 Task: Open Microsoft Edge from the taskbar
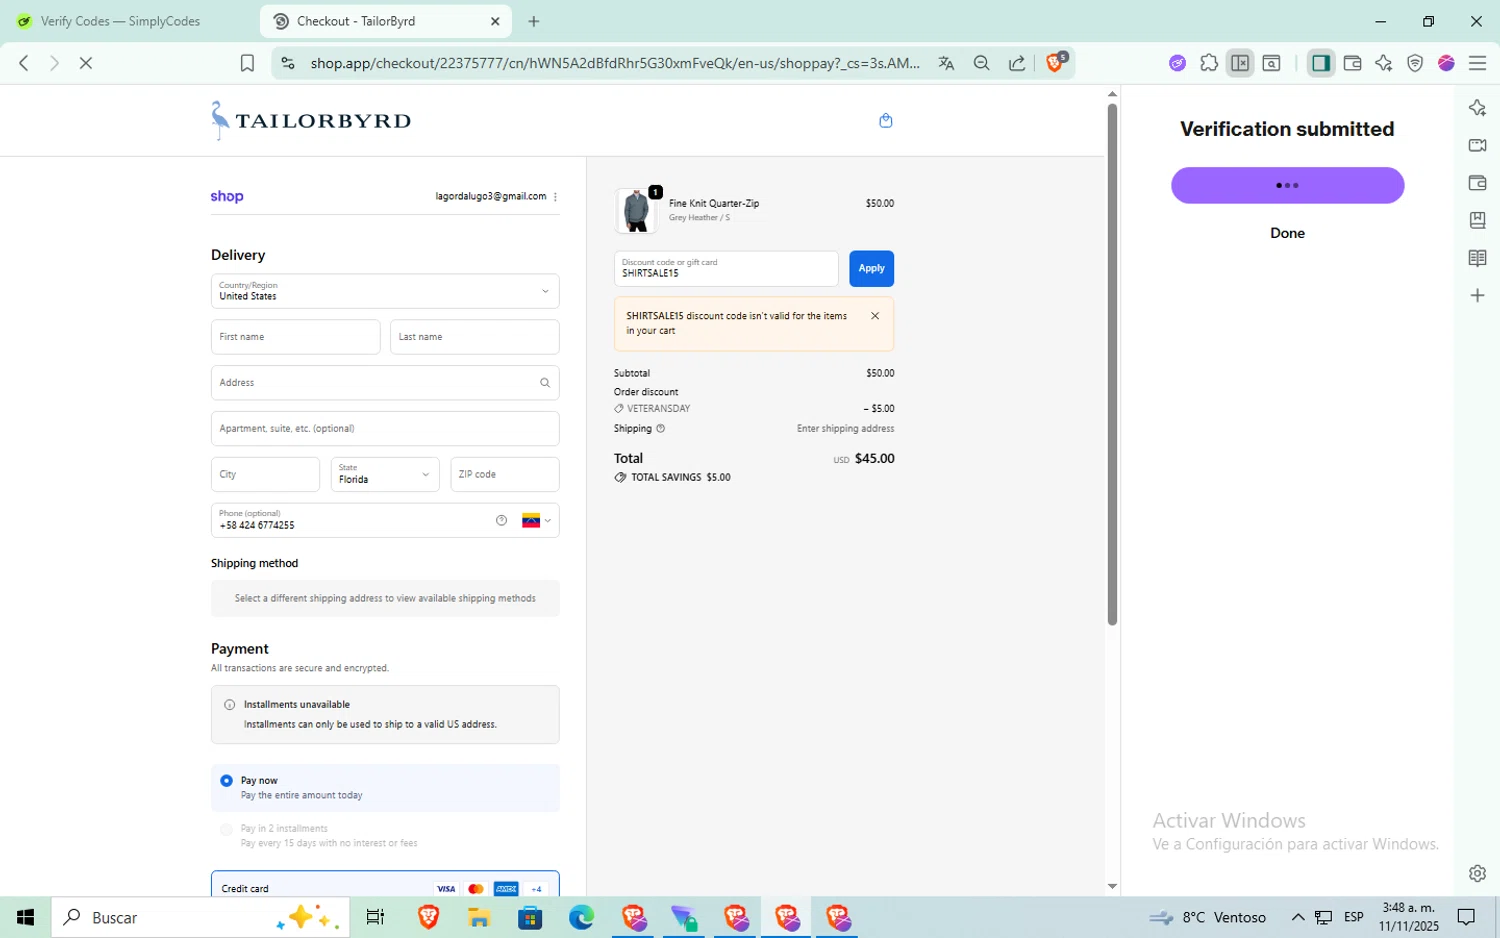tap(581, 917)
